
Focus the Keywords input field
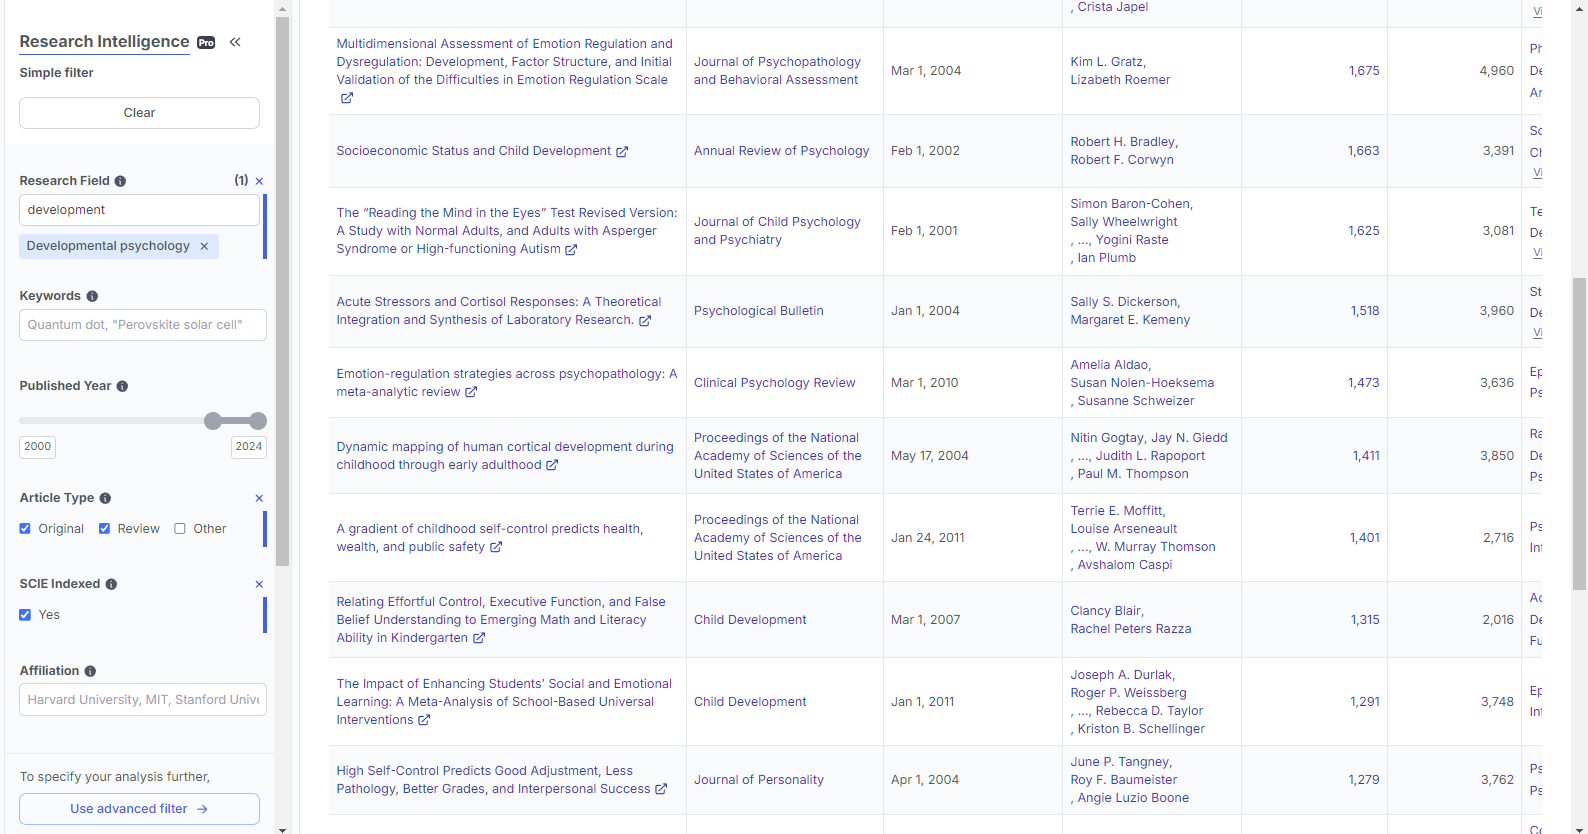click(143, 325)
